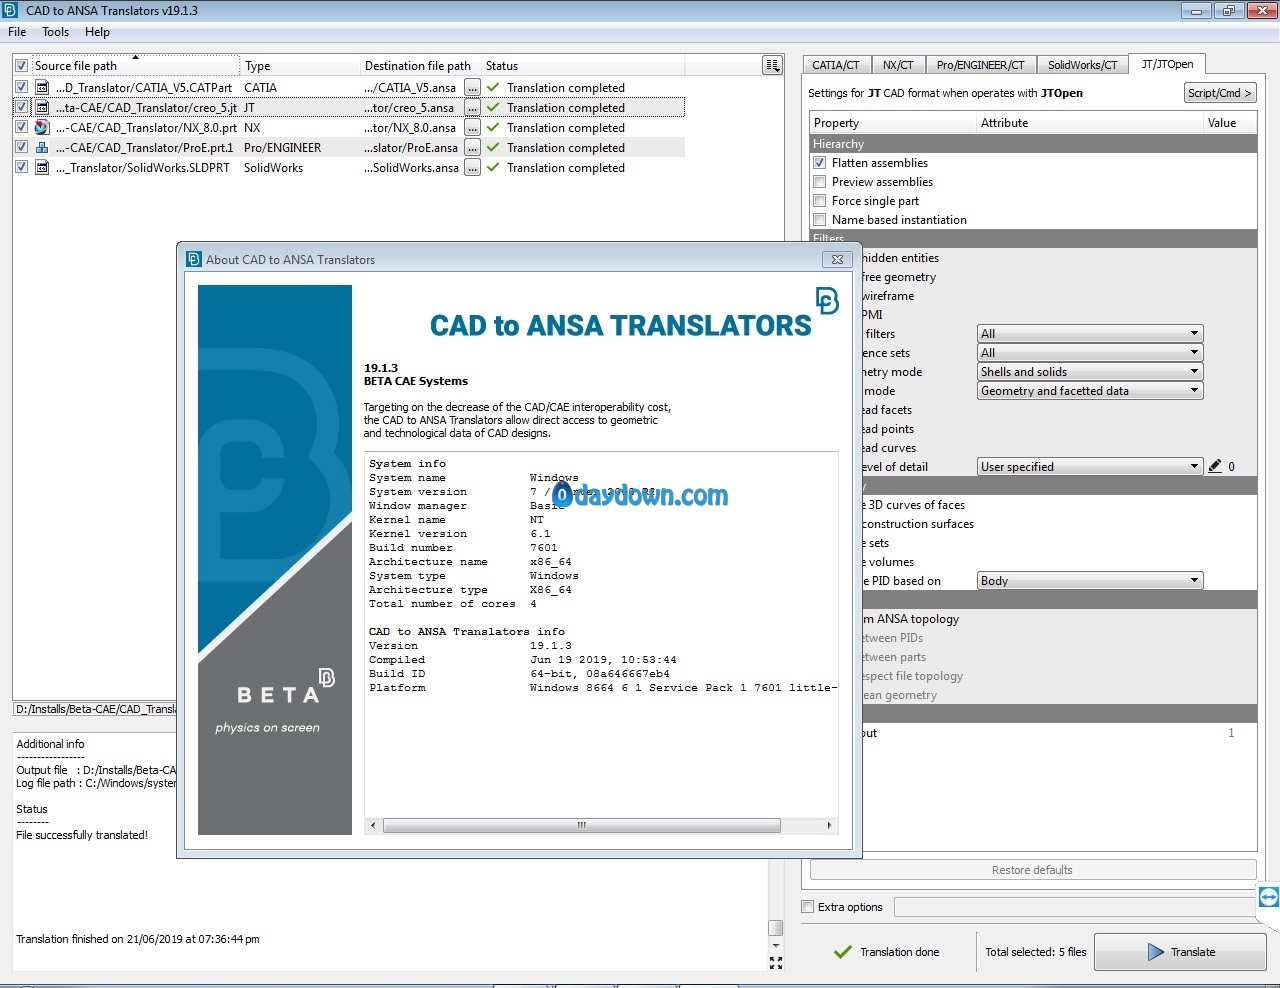
Task: Select the JT/JTOpen tab
Action: [x=1167, y=64]
